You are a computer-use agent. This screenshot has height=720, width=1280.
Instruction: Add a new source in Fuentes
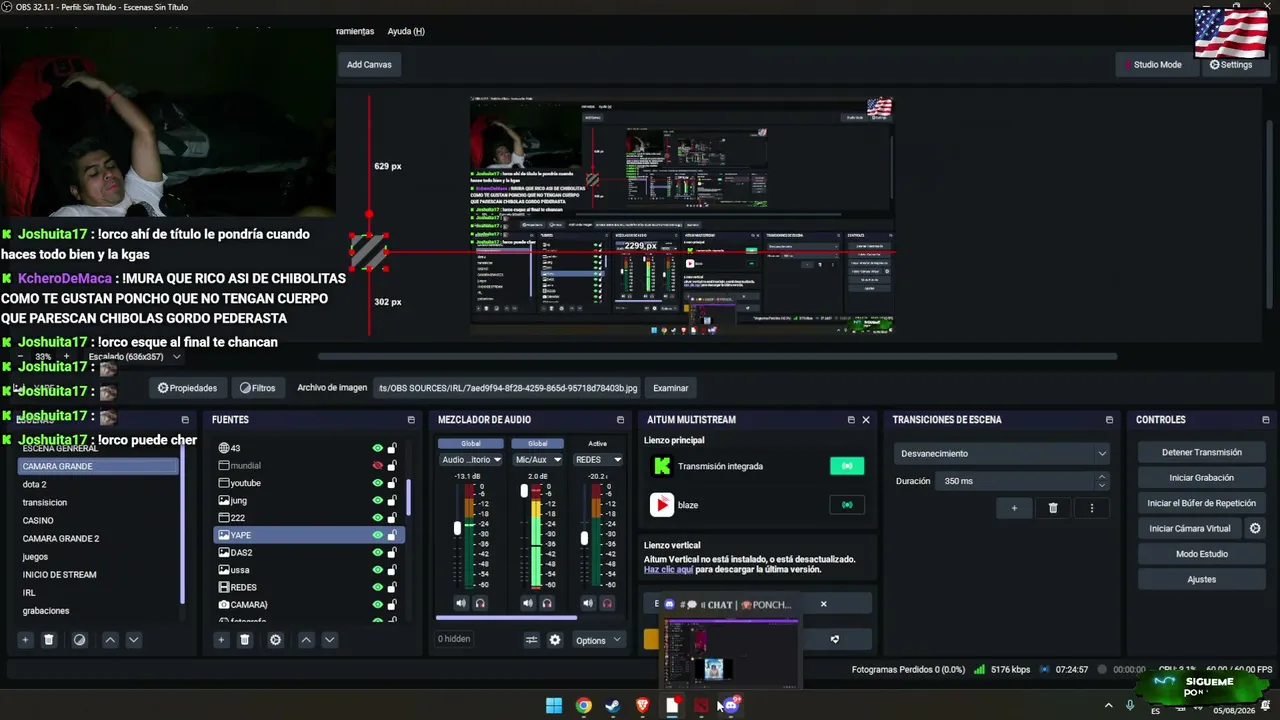coord(221,640)
